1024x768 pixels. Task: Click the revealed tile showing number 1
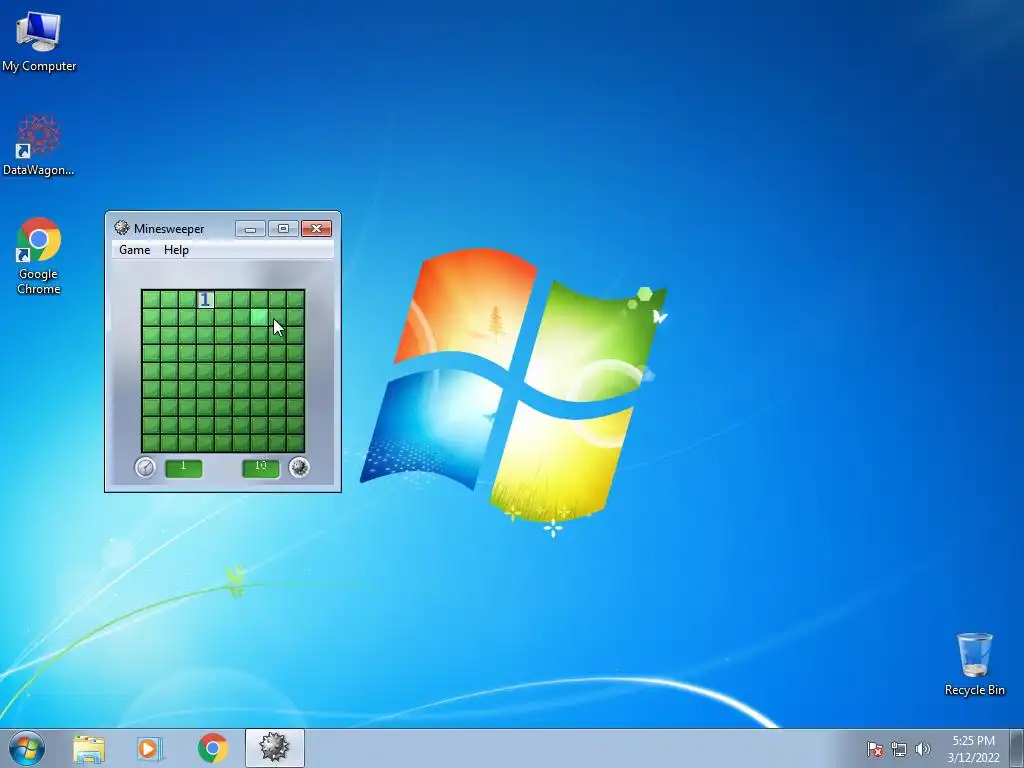tap(205, 300)
